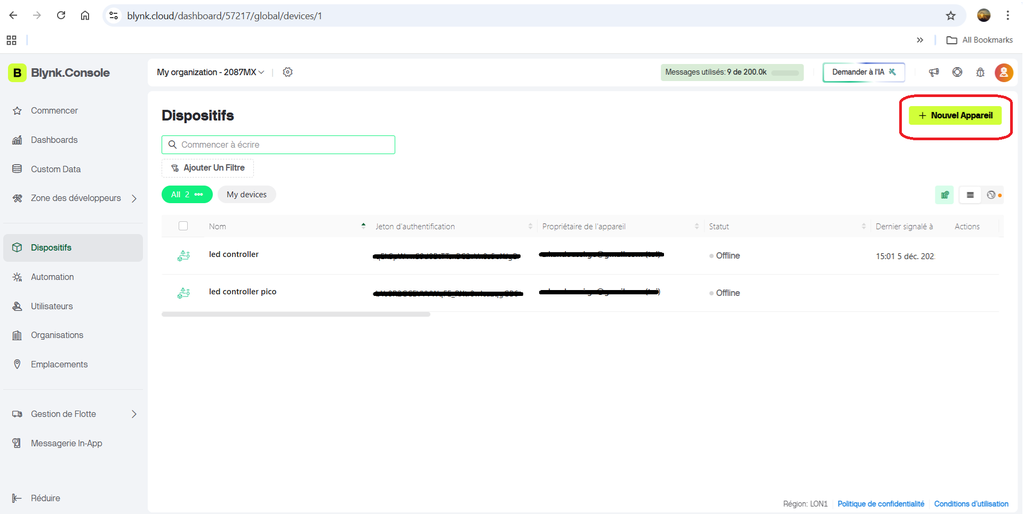Open the help lifebuoy icon
This screenshot has width=1024, height=514.
[x=957, y=72]
